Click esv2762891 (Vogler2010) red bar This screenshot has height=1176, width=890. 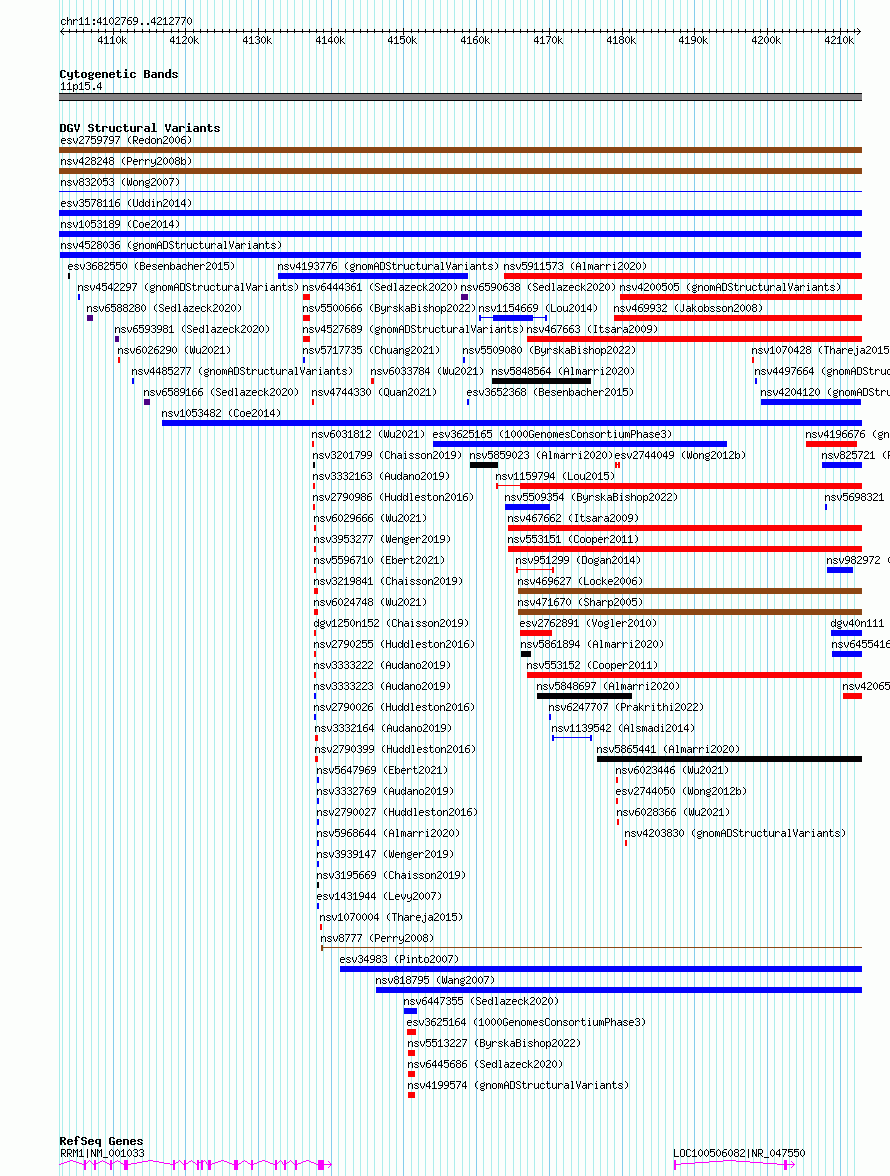click(x=535, y=633)
